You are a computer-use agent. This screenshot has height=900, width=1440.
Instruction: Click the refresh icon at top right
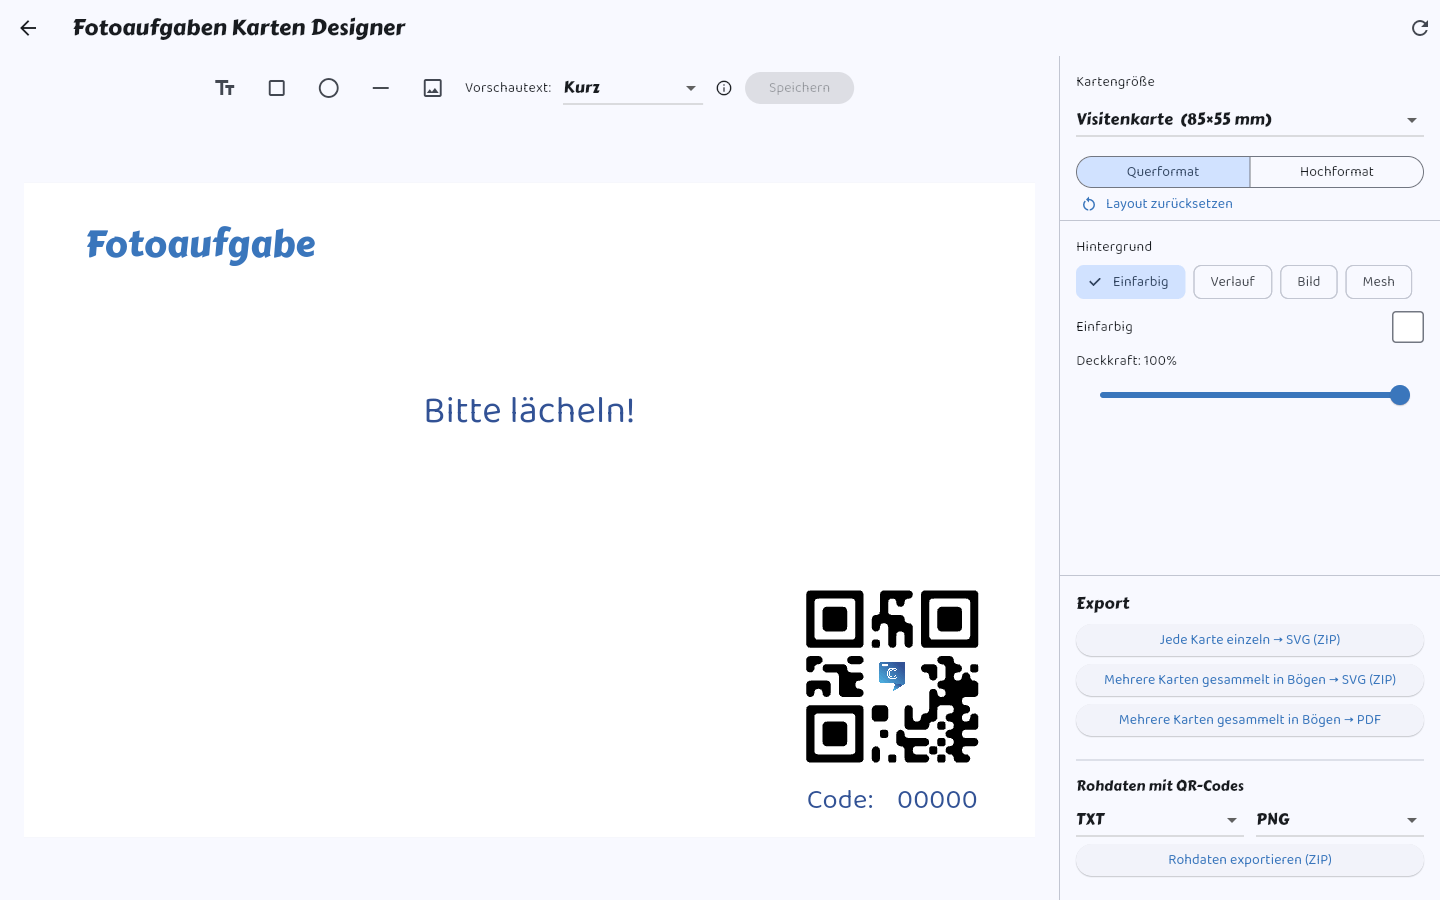point(1419,28)
